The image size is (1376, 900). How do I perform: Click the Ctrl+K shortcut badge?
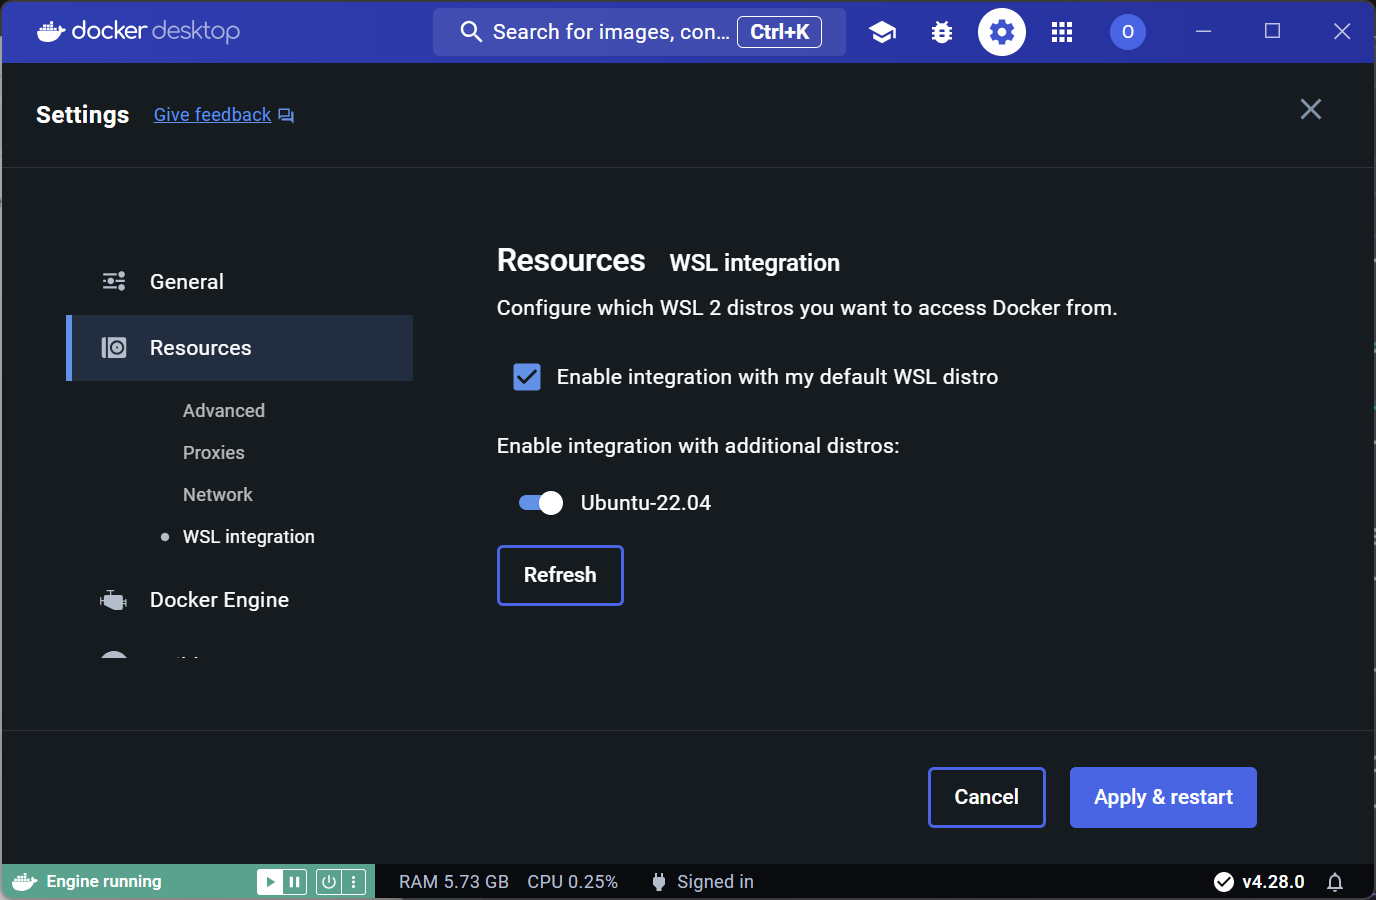(780, 32)
